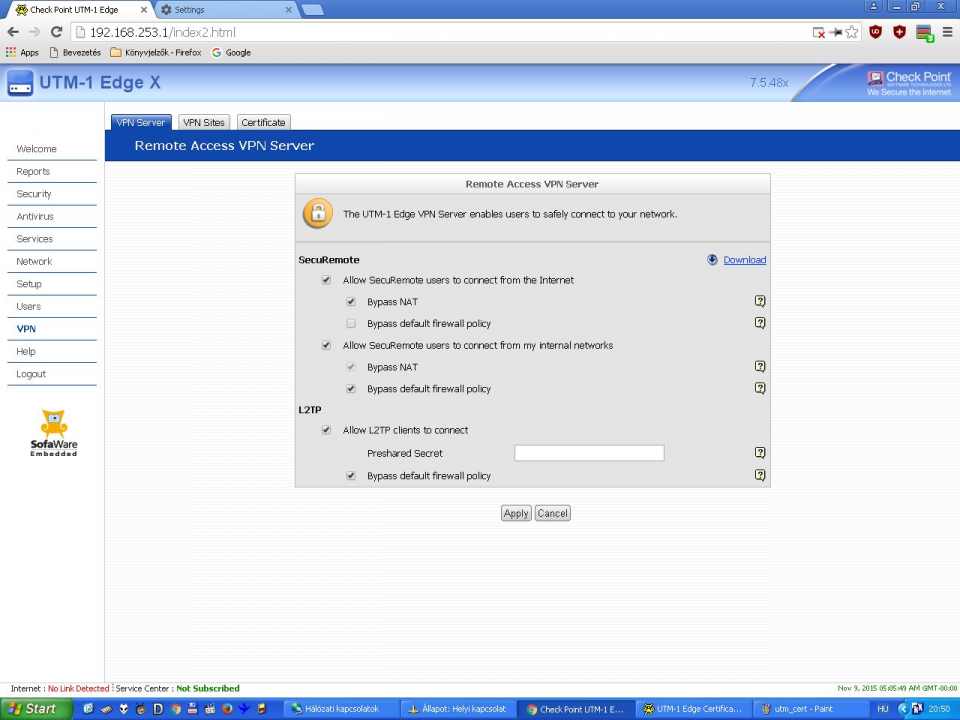
Task: Open the Chrome hamburger menu
Action: pos(947,32)
